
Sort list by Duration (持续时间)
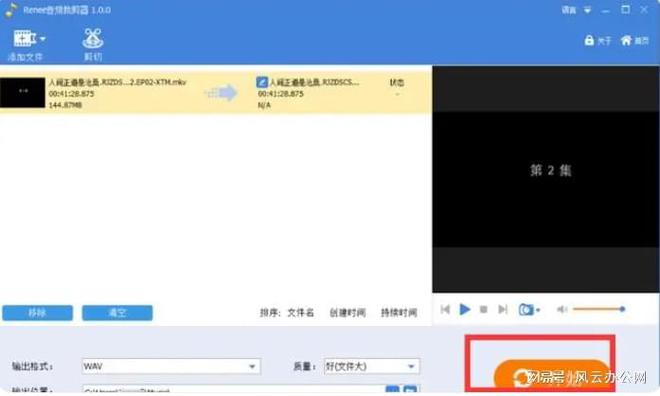click(x=399, y=313)
